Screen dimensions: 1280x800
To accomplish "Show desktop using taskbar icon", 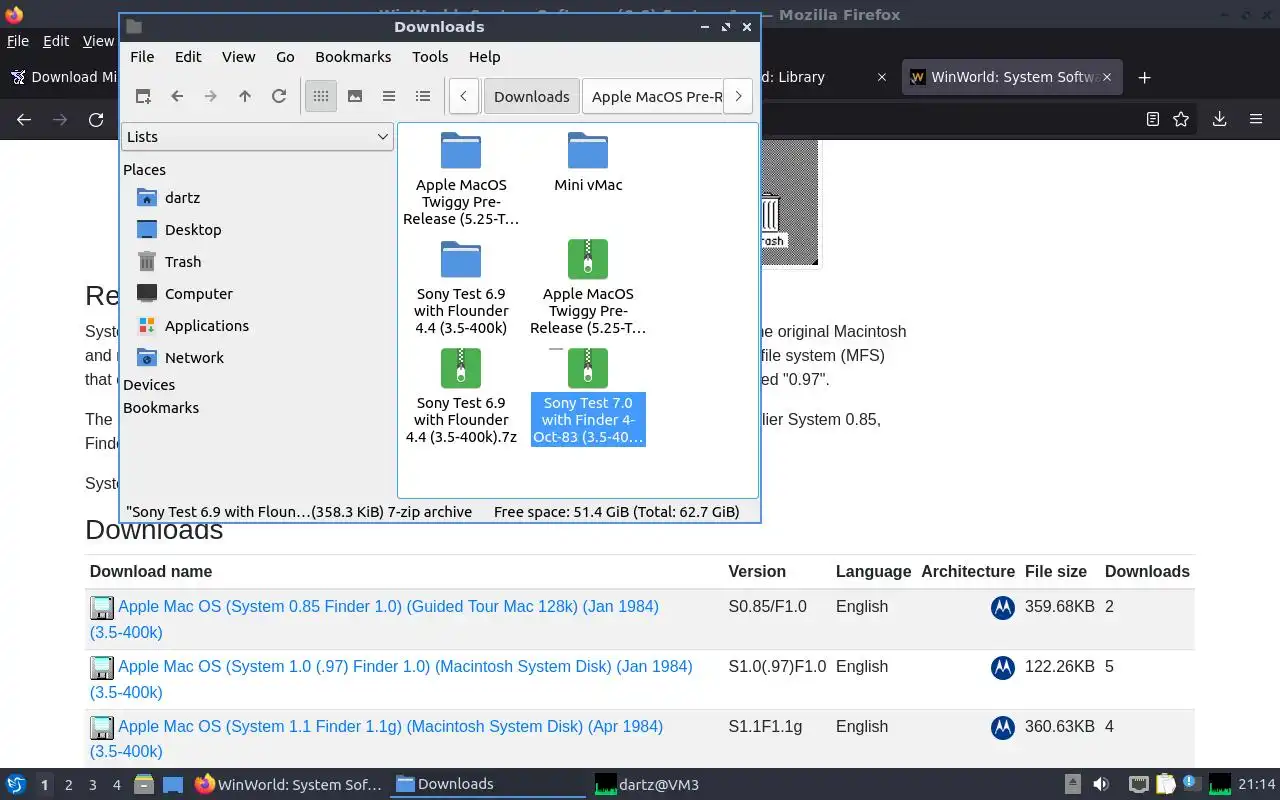I will coord(172,784).
